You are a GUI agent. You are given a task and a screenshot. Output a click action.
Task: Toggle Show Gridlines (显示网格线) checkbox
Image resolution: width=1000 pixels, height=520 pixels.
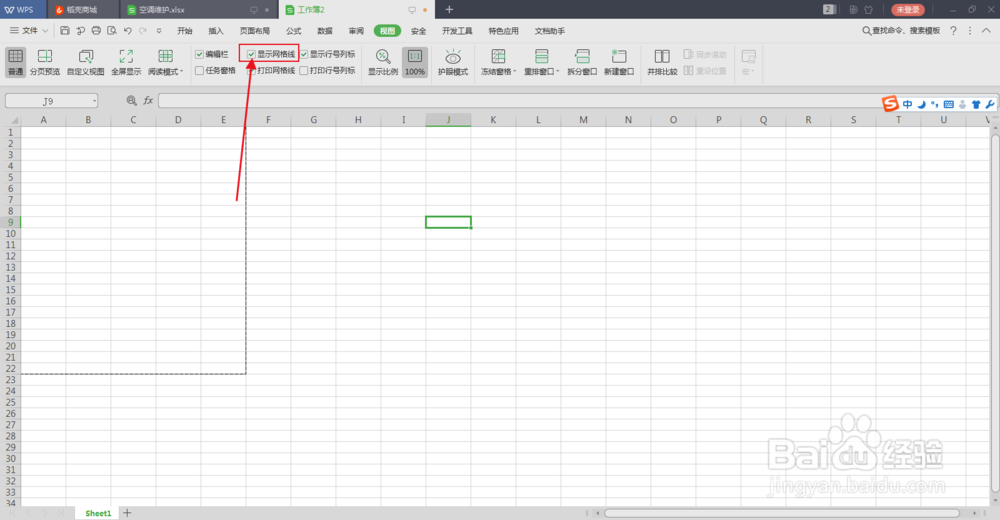point(251,54)
